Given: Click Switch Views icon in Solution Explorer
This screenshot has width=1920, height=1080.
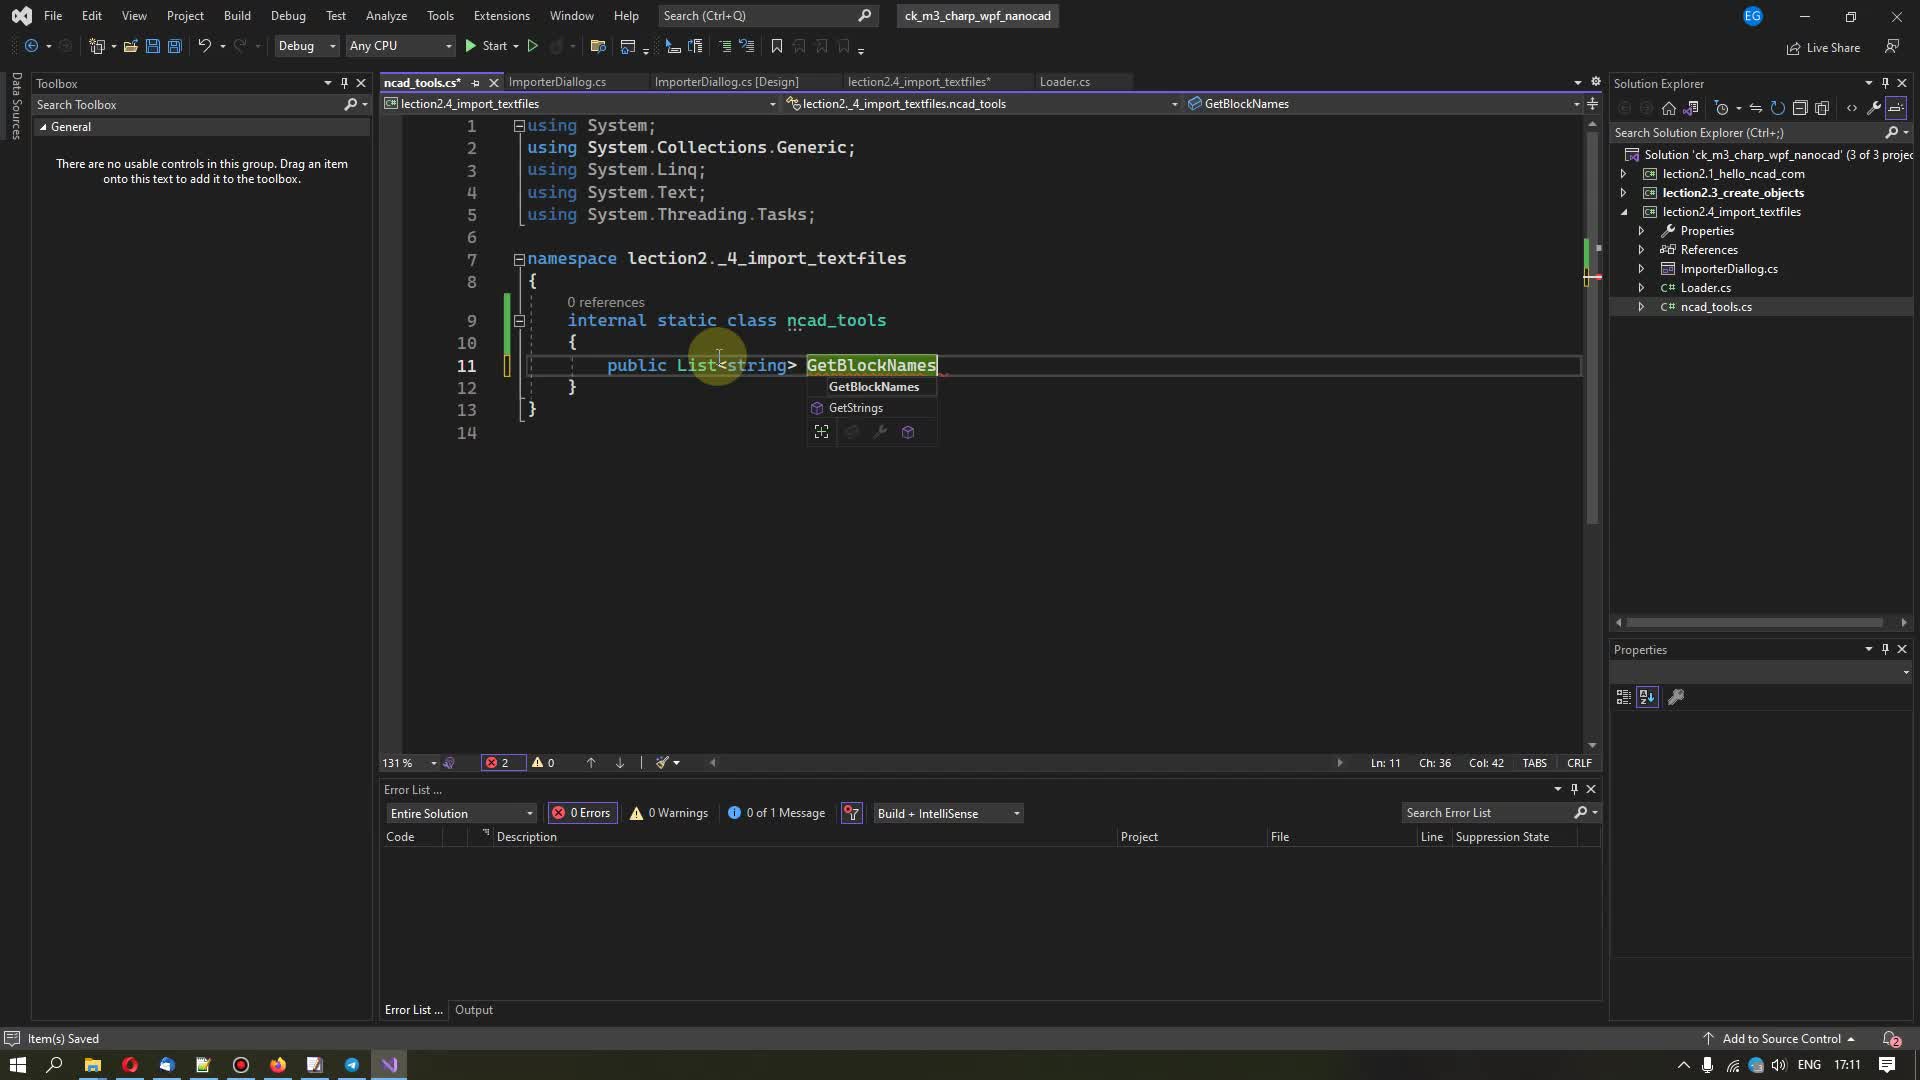Looking at the screenshot, I should 1691,108.
